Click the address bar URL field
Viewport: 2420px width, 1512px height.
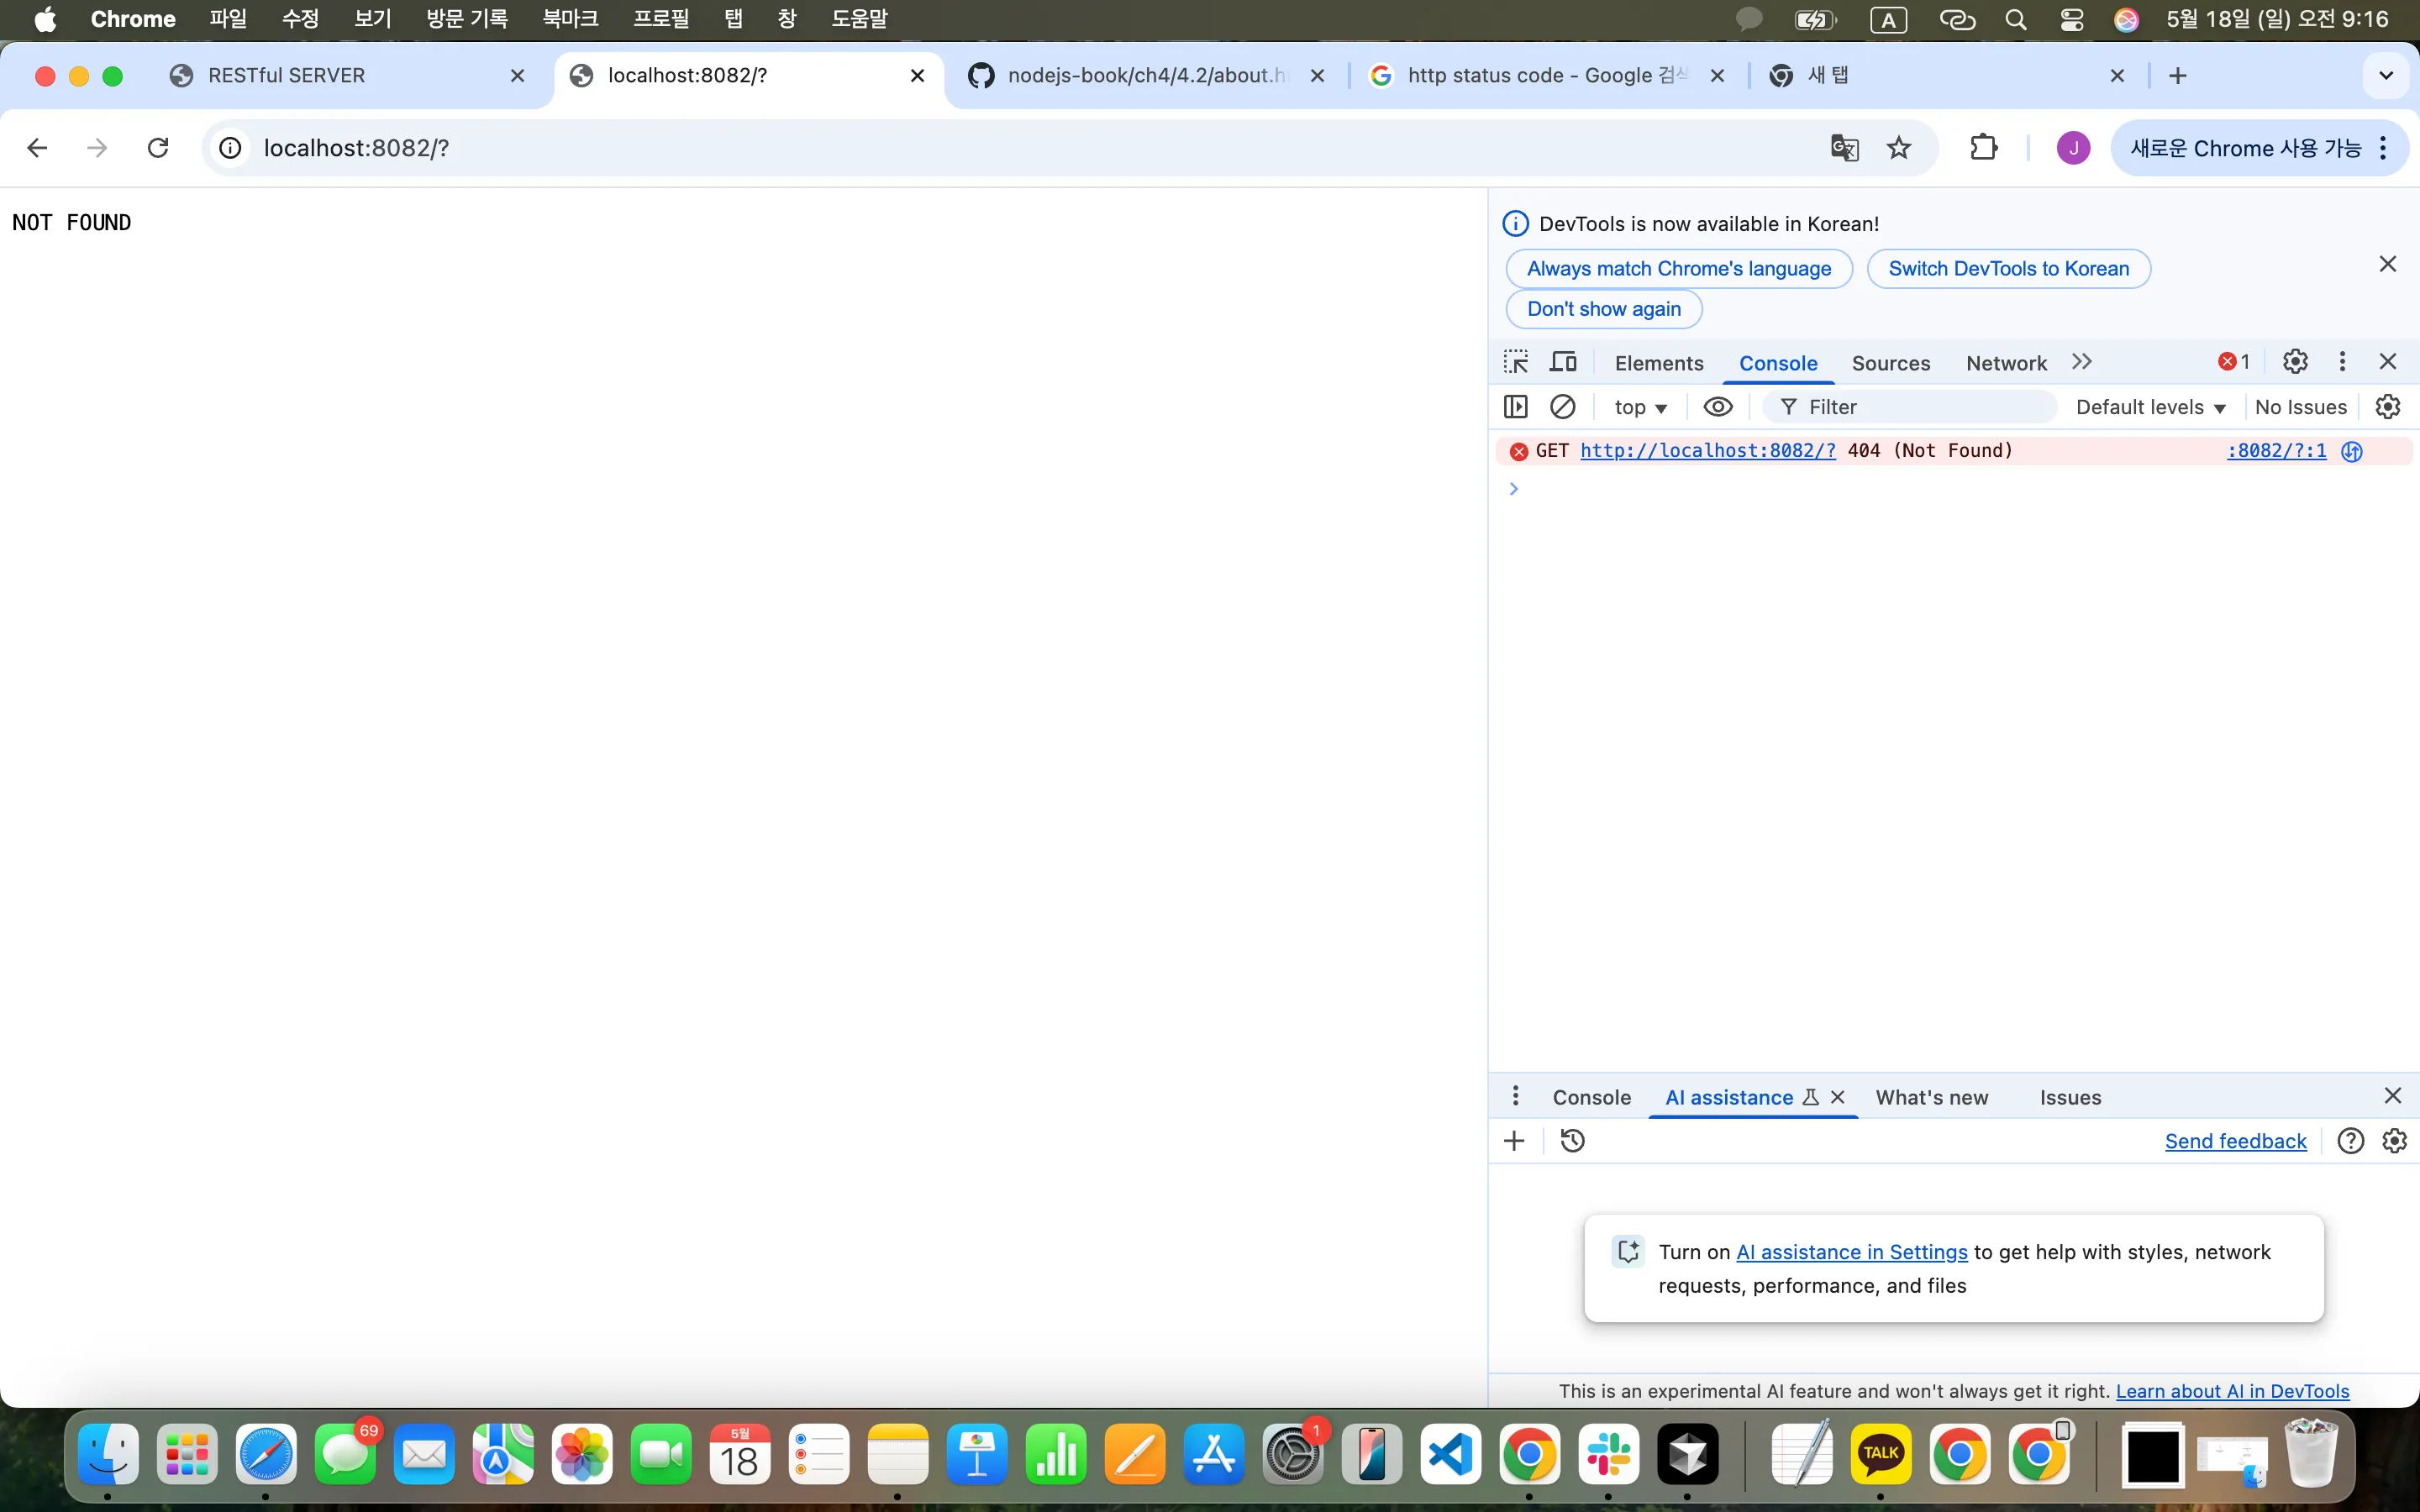point(1030,148)
